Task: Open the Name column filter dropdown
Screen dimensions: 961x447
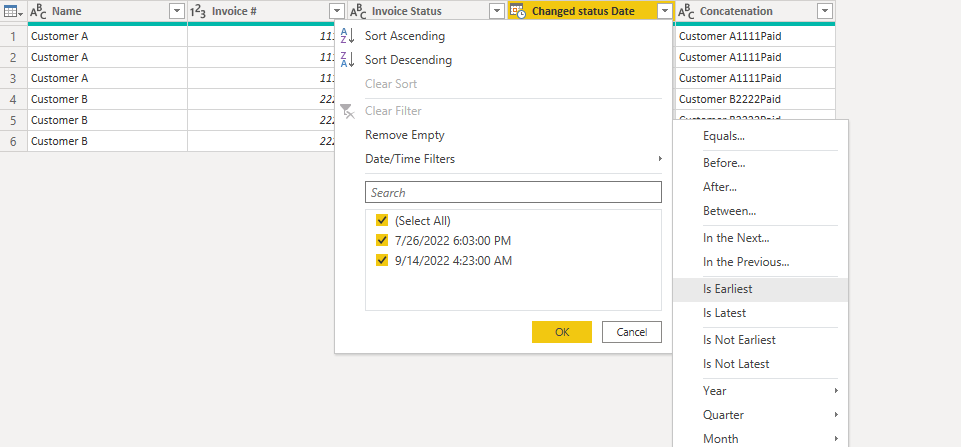Action: click(x=177, y=11)
